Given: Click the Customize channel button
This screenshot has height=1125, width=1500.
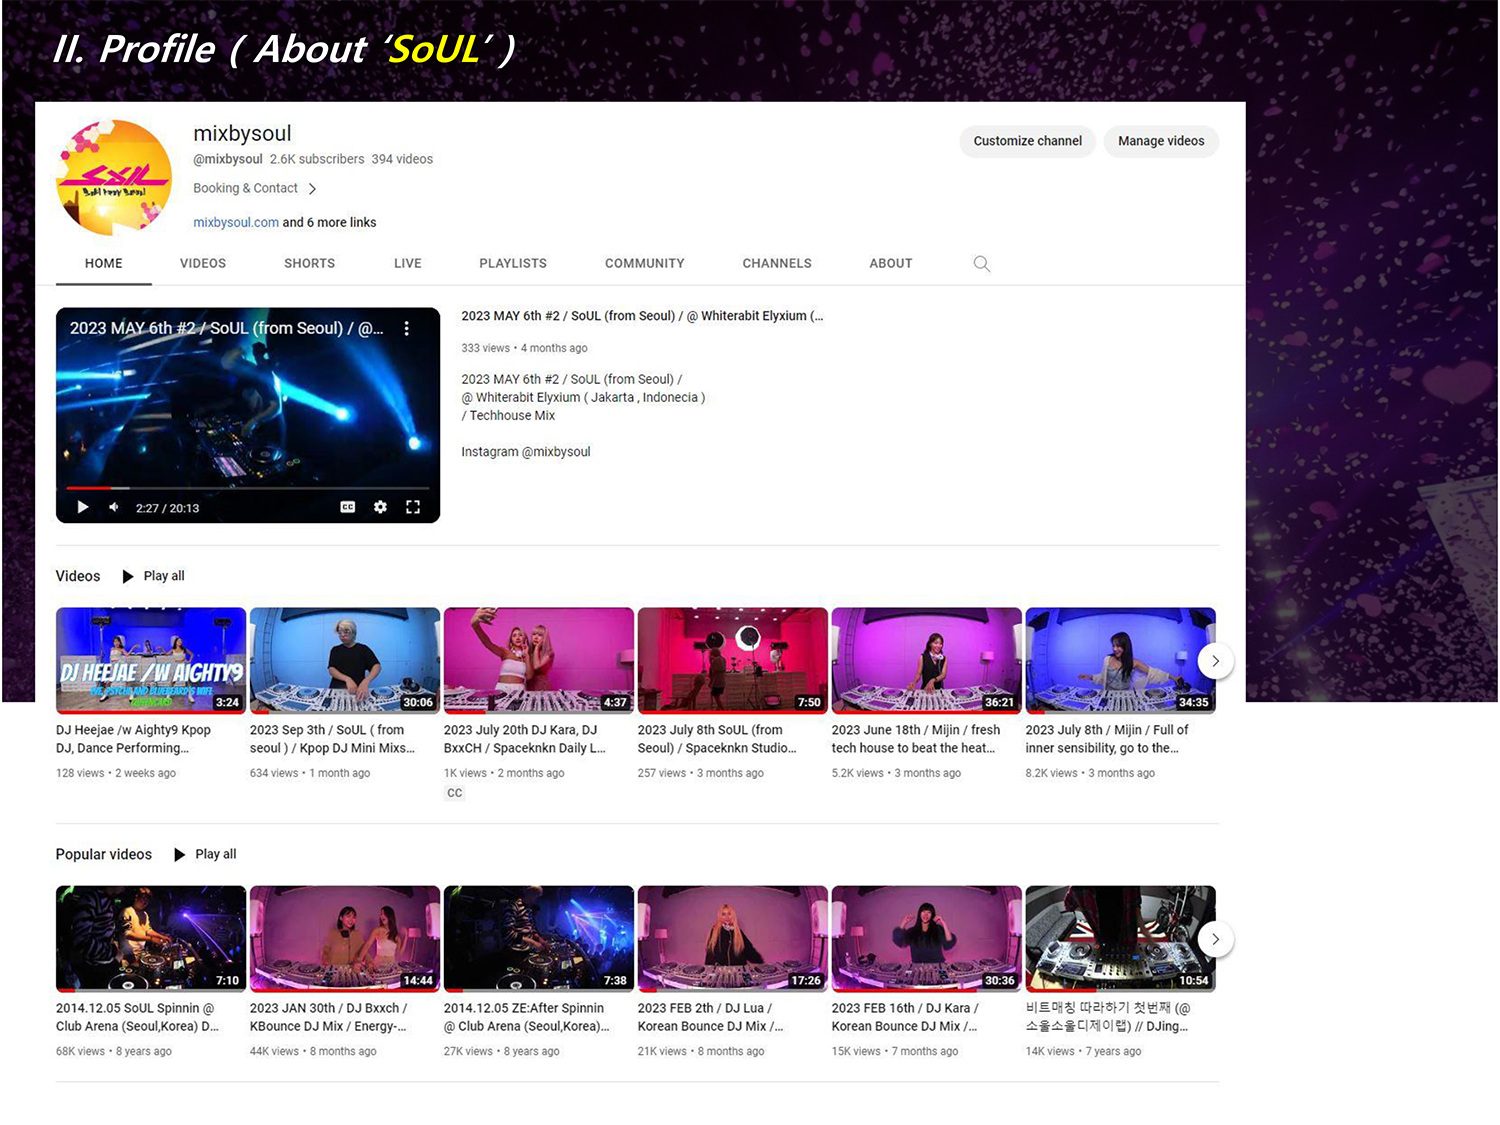Looking at the screenshot, I should point(1028,141).
